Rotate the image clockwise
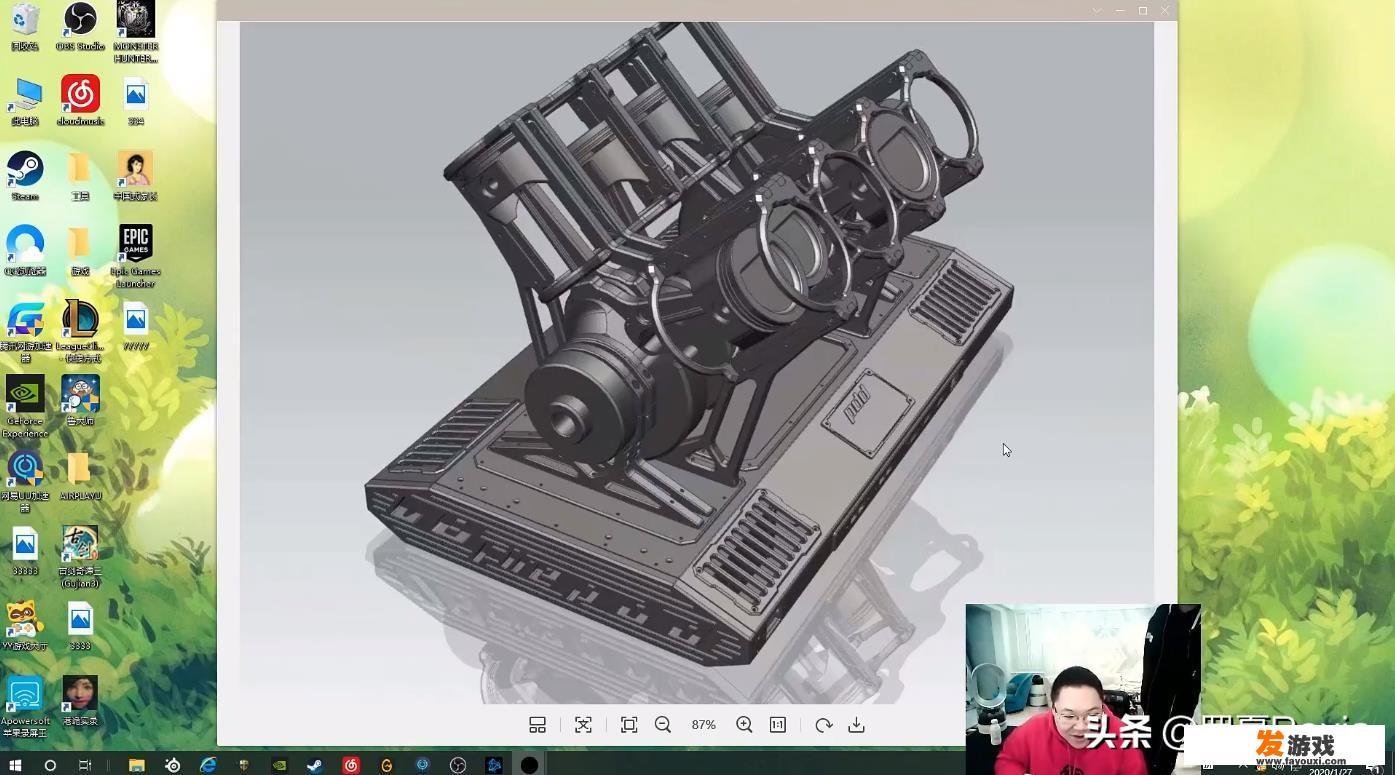This screenshot has width=1395, height=775. click(x=823, y=725)
